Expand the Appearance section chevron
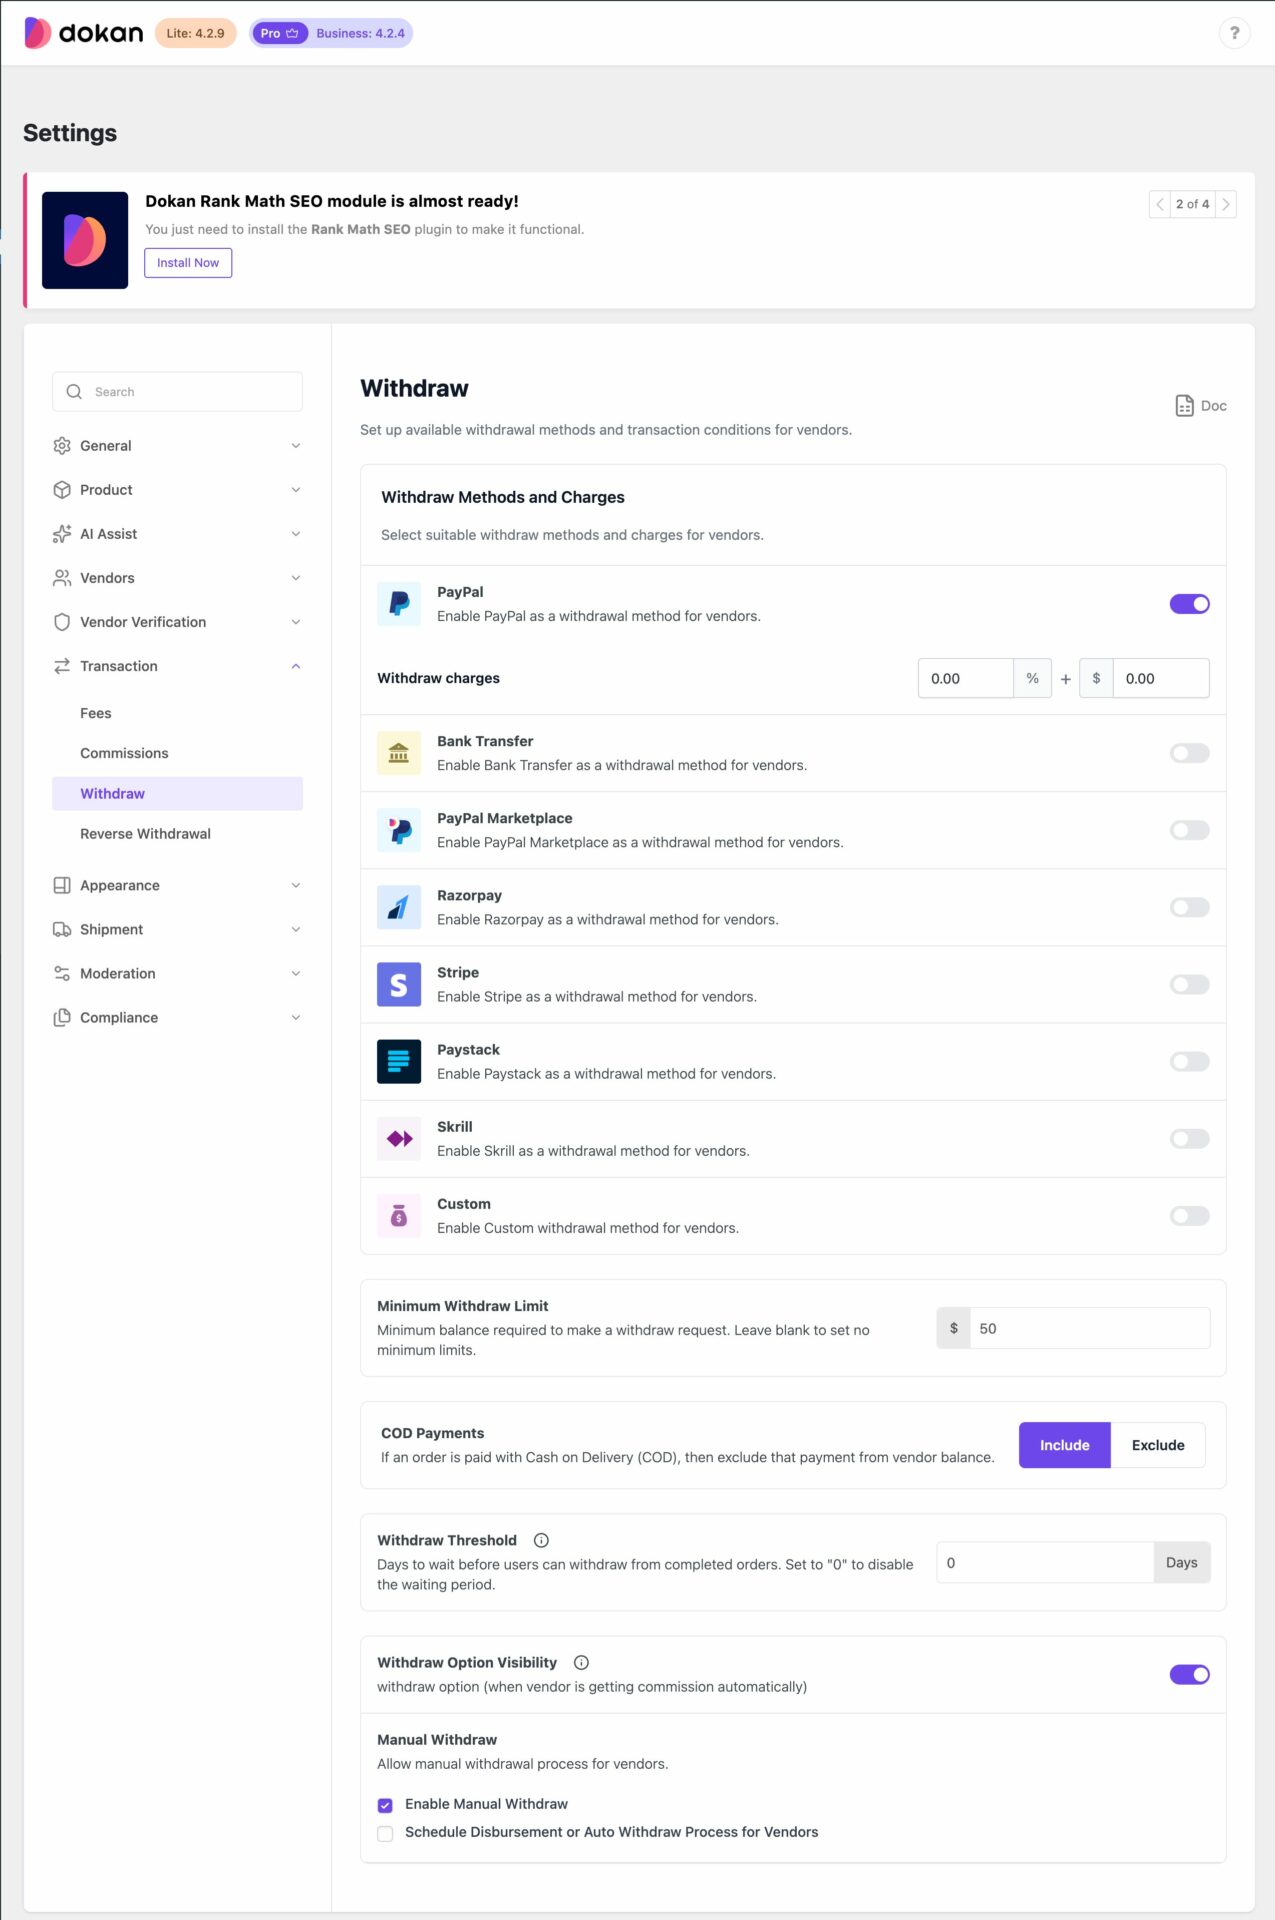This screenshot has height=1920, width=1275. [x=296, y=885]
